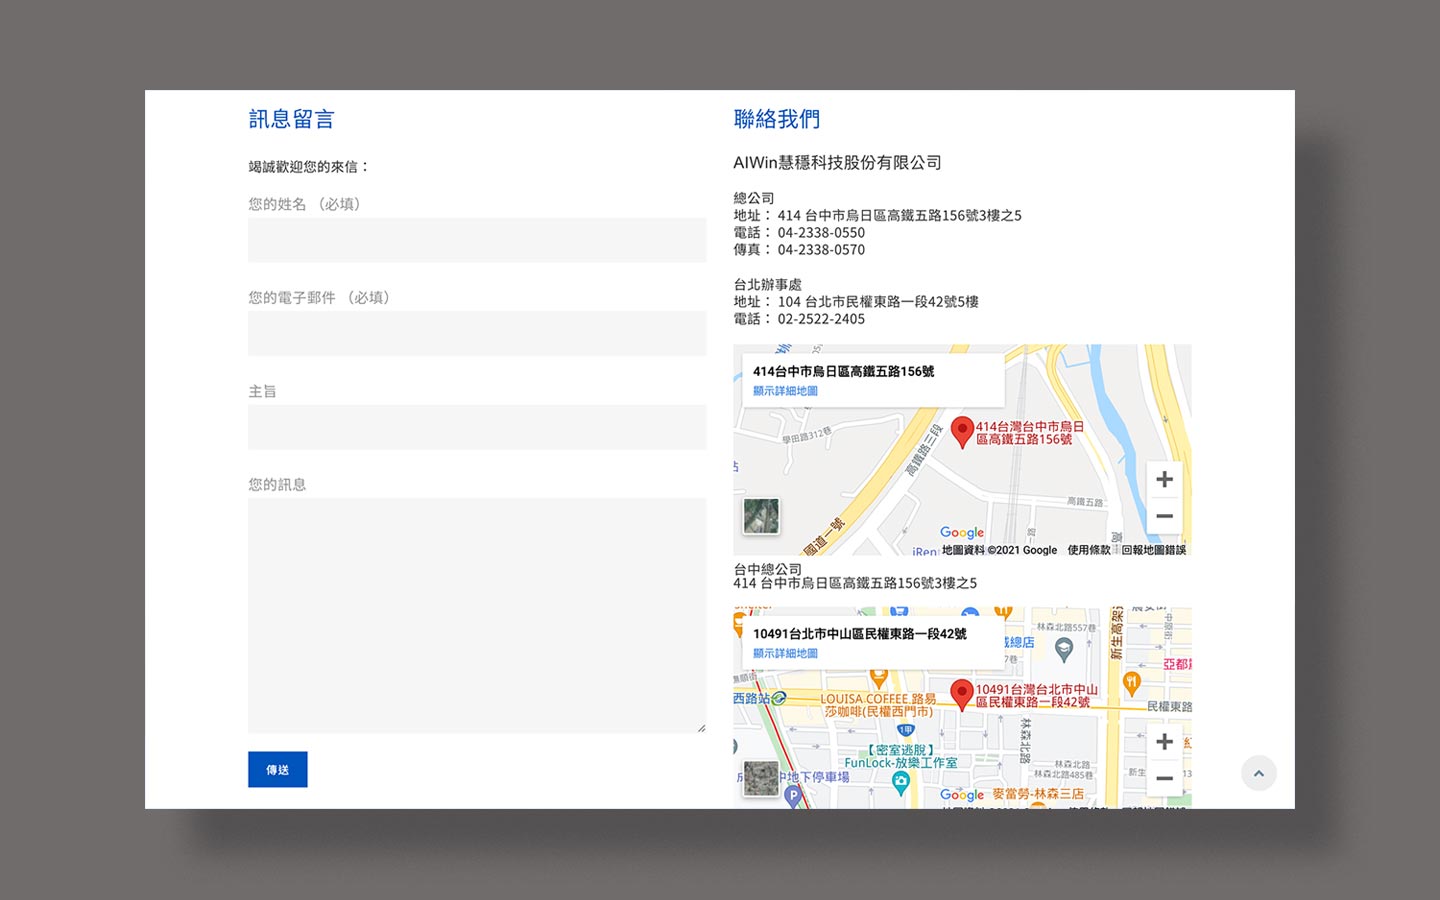Click the red pin on Taichung map
1440x900 pixels.
point(962,431)
